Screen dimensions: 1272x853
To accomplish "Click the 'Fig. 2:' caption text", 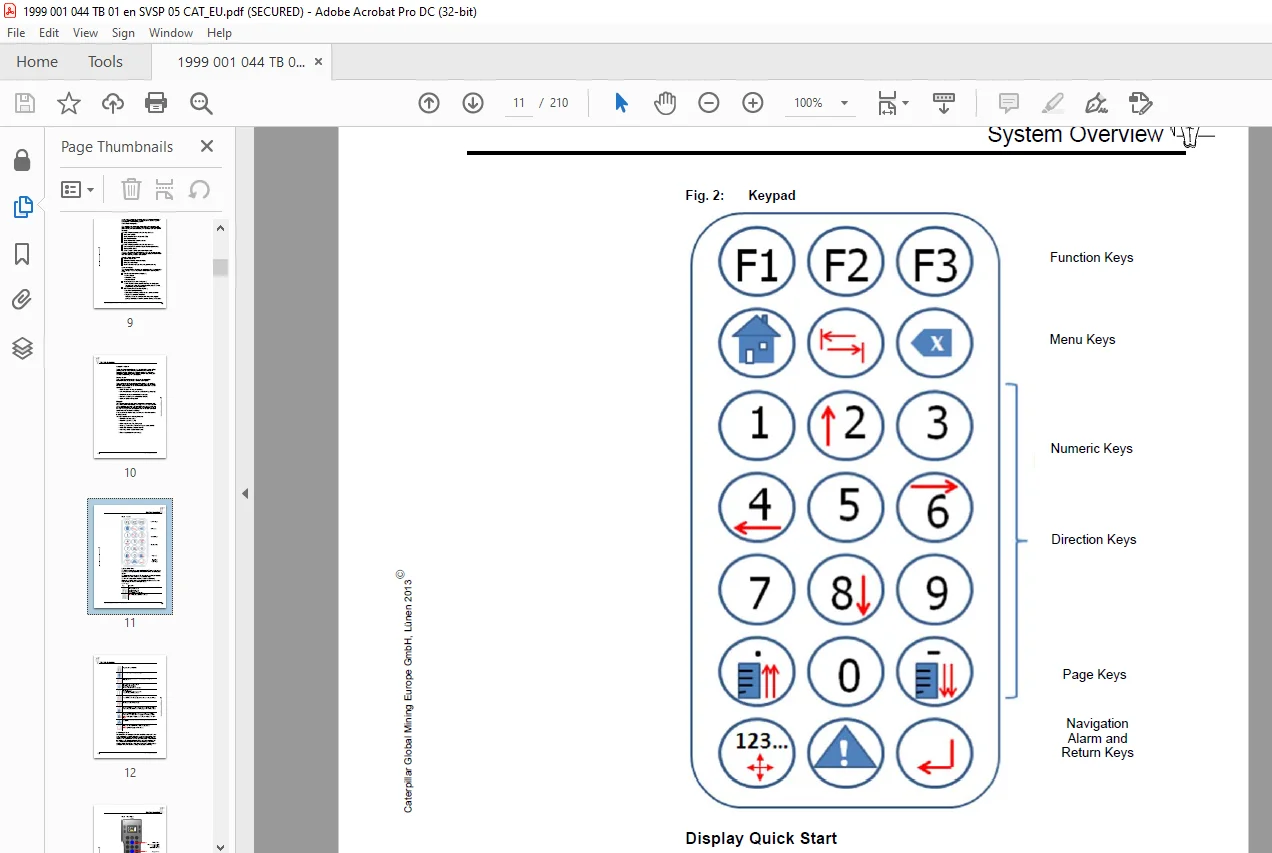I will [704, 195].
